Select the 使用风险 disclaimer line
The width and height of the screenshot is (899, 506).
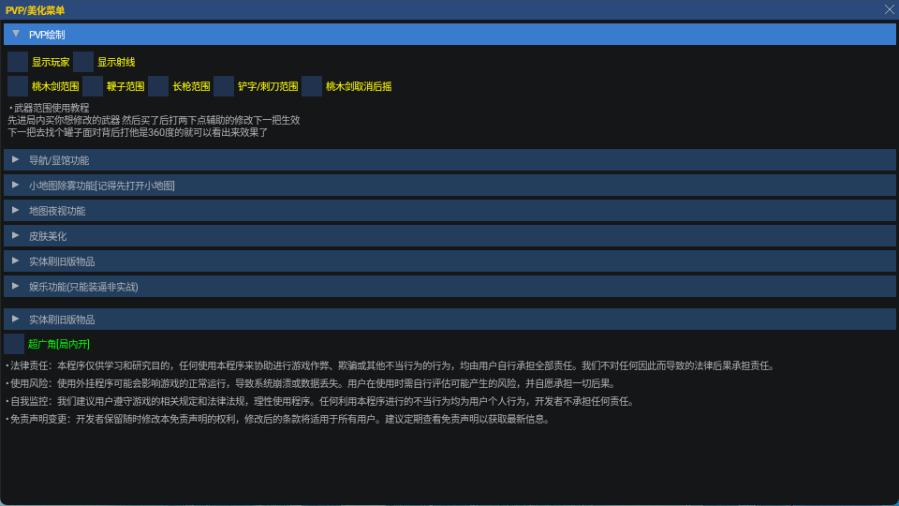pos(311,383)
